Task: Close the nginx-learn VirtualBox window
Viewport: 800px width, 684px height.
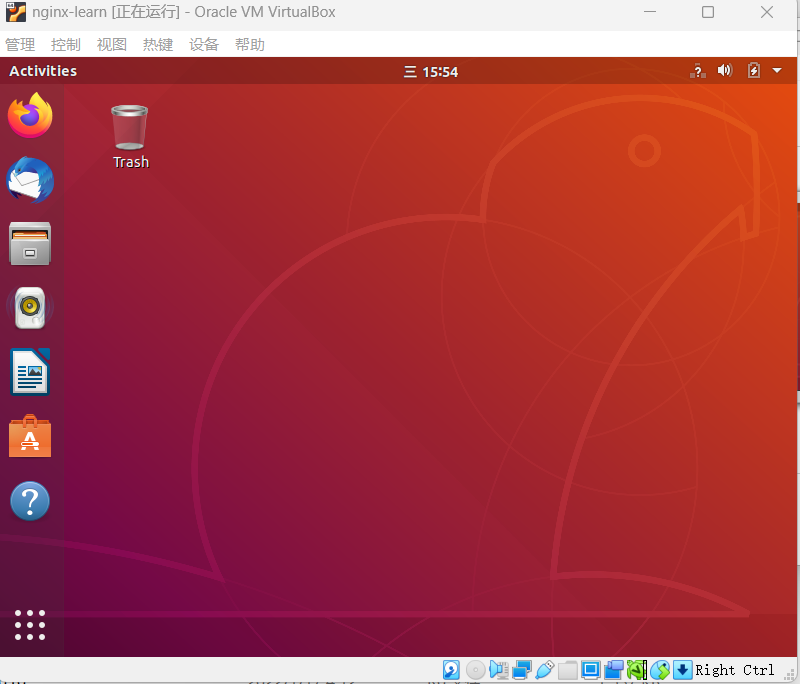Action: coord(767,12)
